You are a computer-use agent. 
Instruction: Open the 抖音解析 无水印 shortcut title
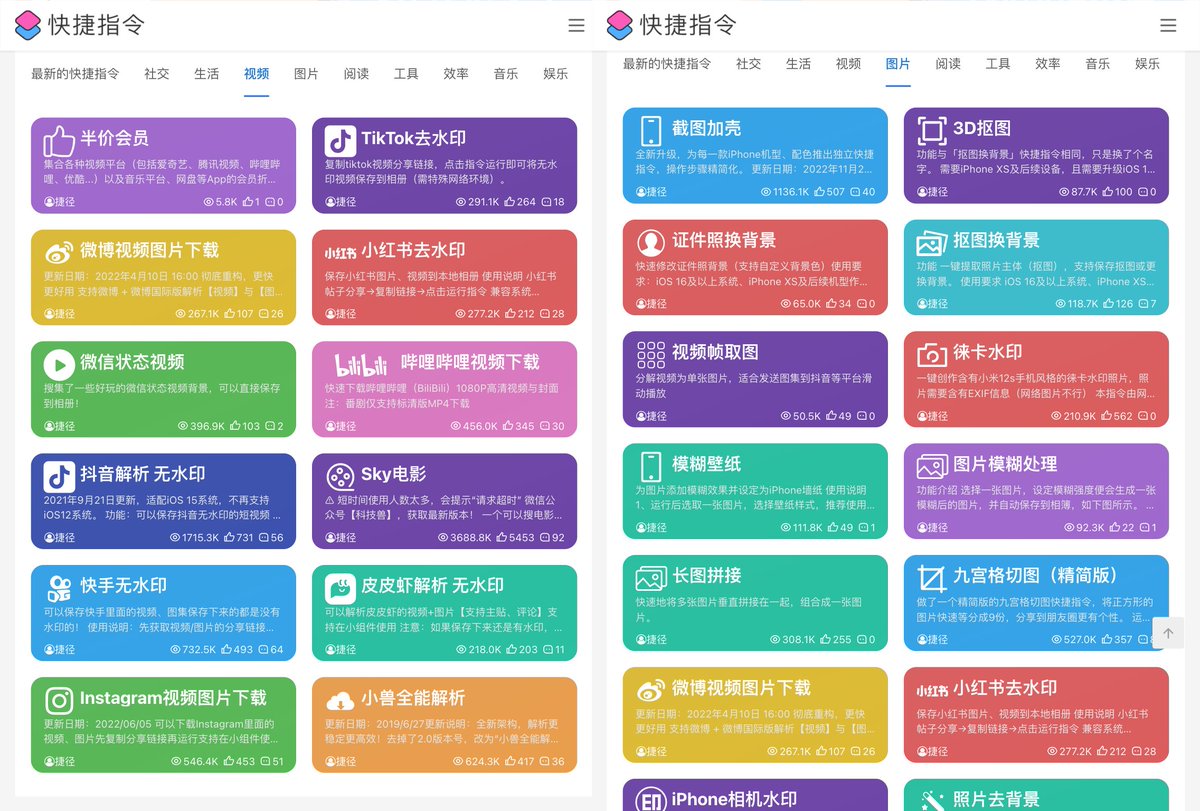143,474
